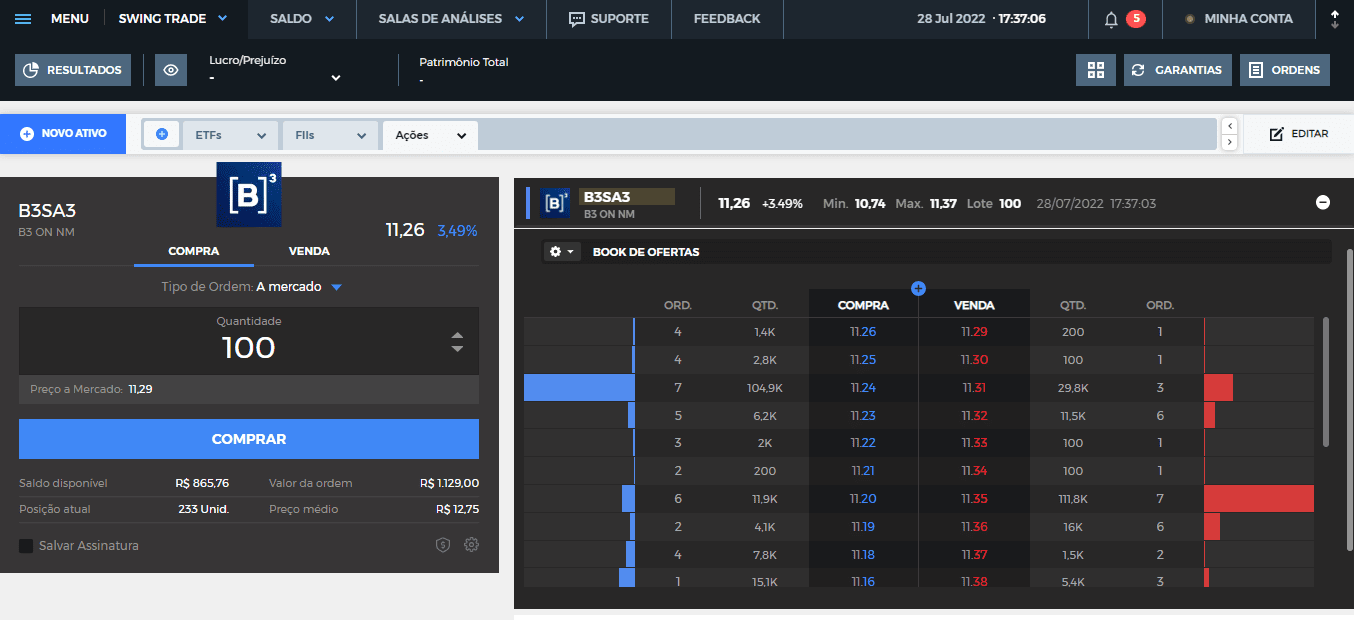Expand the Tipo de Ordem dropdown
Screen dimensions: 1354x620
pos(336,287)
